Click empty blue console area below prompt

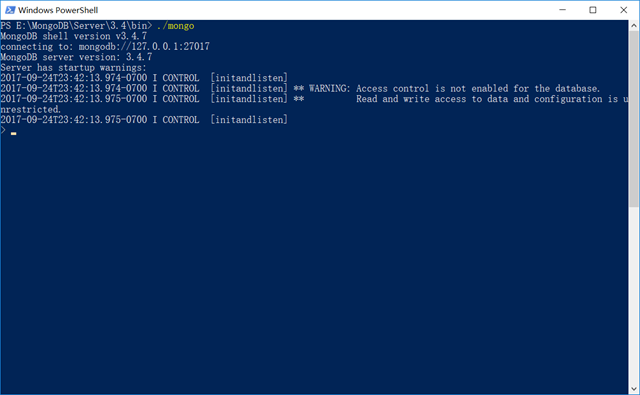314,261
